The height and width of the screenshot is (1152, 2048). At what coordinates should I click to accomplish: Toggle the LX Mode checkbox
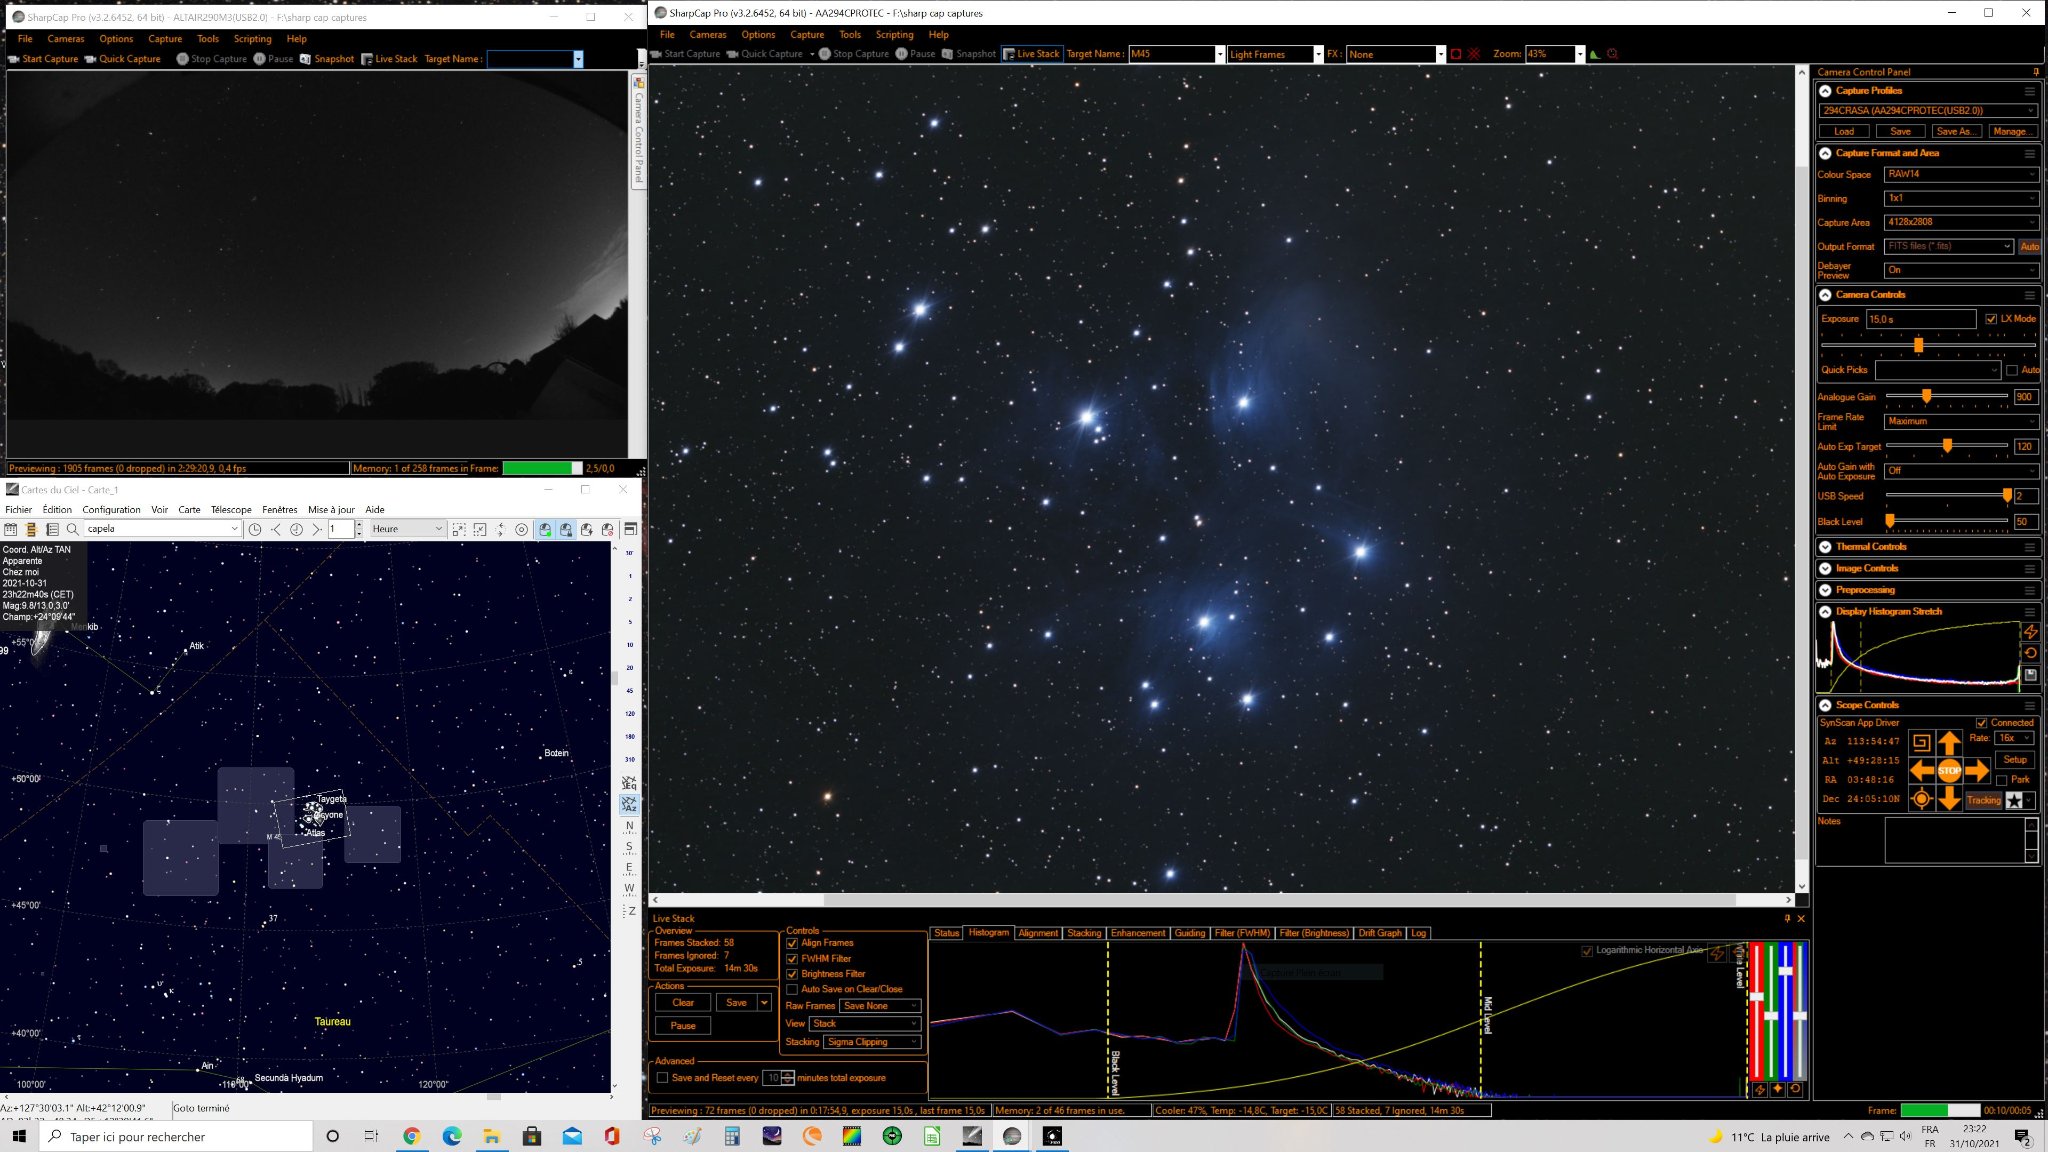(x=1991, y=319)
